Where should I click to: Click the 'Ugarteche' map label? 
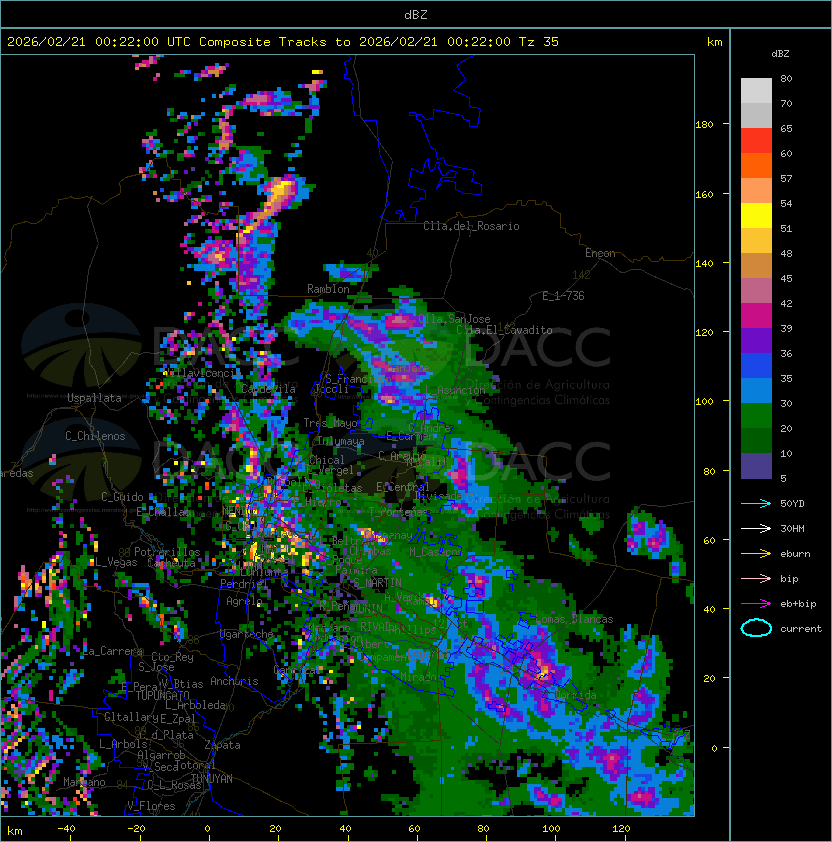[x=247, y=634]
